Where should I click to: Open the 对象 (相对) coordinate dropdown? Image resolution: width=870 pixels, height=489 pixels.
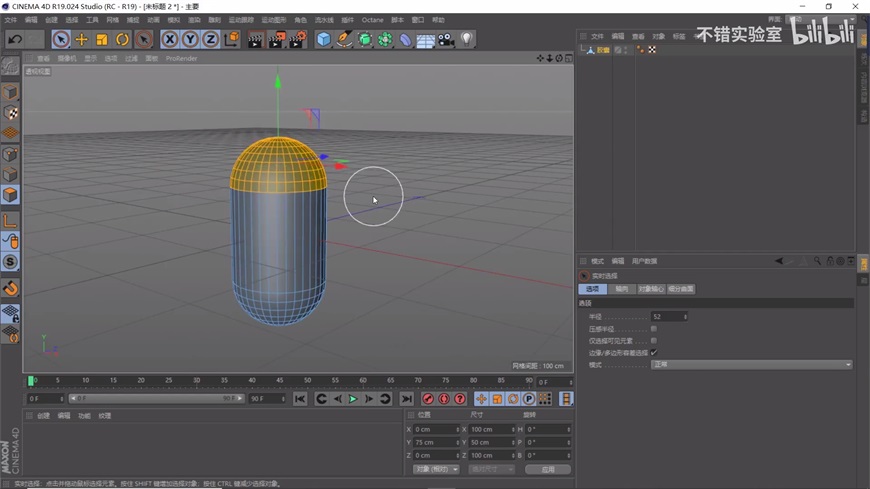435,469
